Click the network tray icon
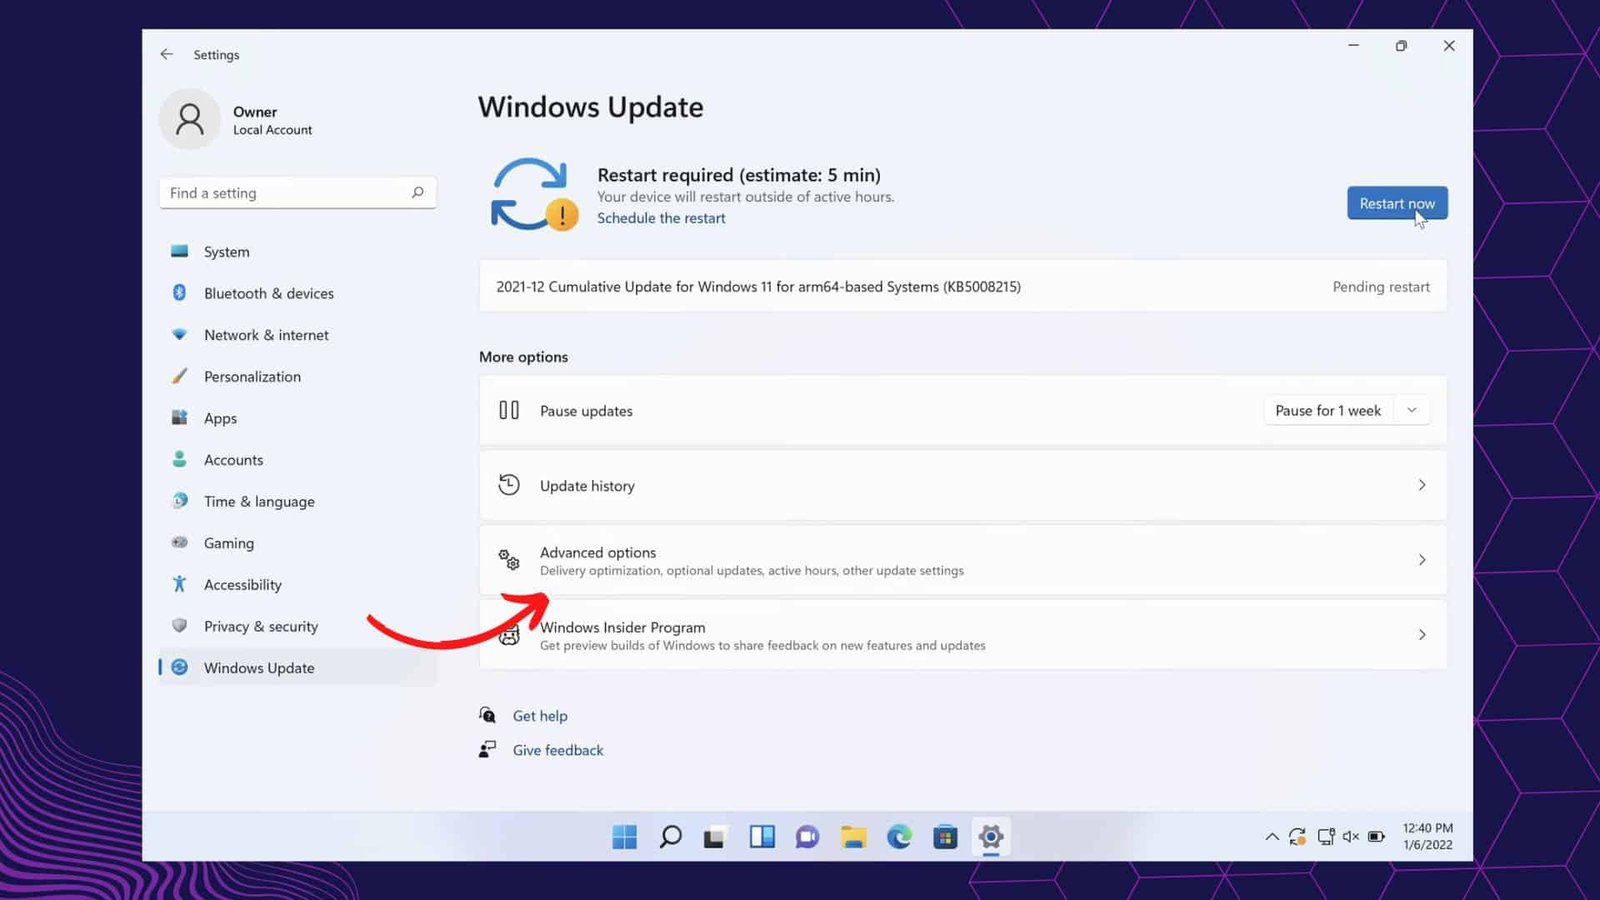The height and width of the screenshot is (900, 1600). coord(1326,837)
